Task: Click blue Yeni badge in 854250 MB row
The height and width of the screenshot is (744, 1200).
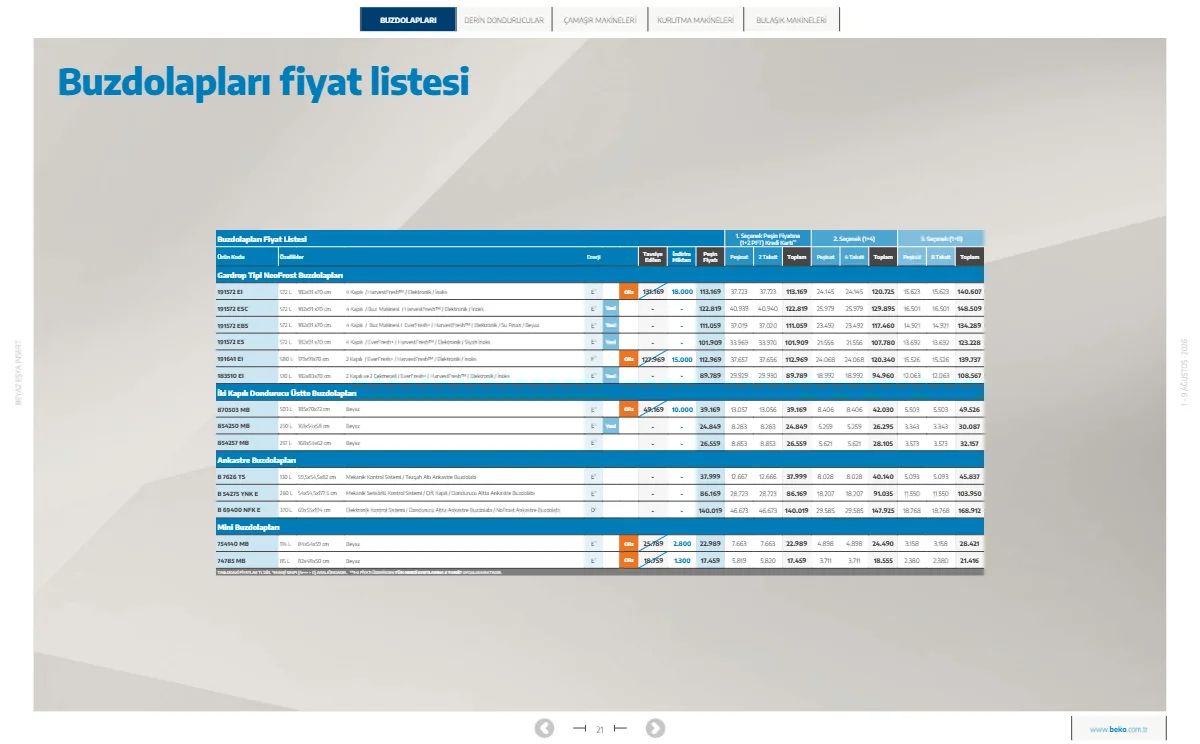Action: click(610, 425)
